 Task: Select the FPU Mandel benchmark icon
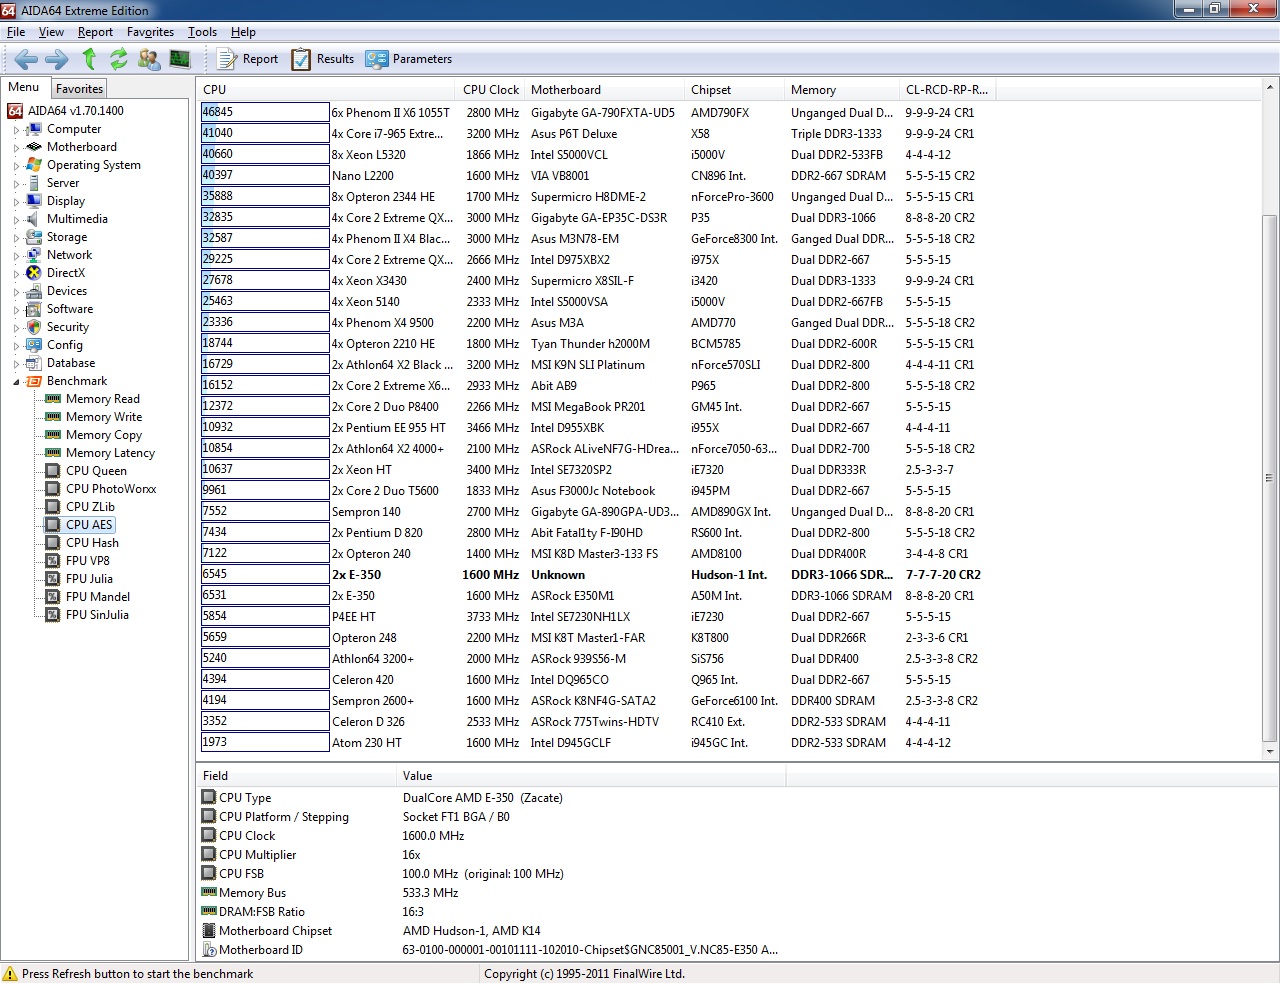click(53, 597)
